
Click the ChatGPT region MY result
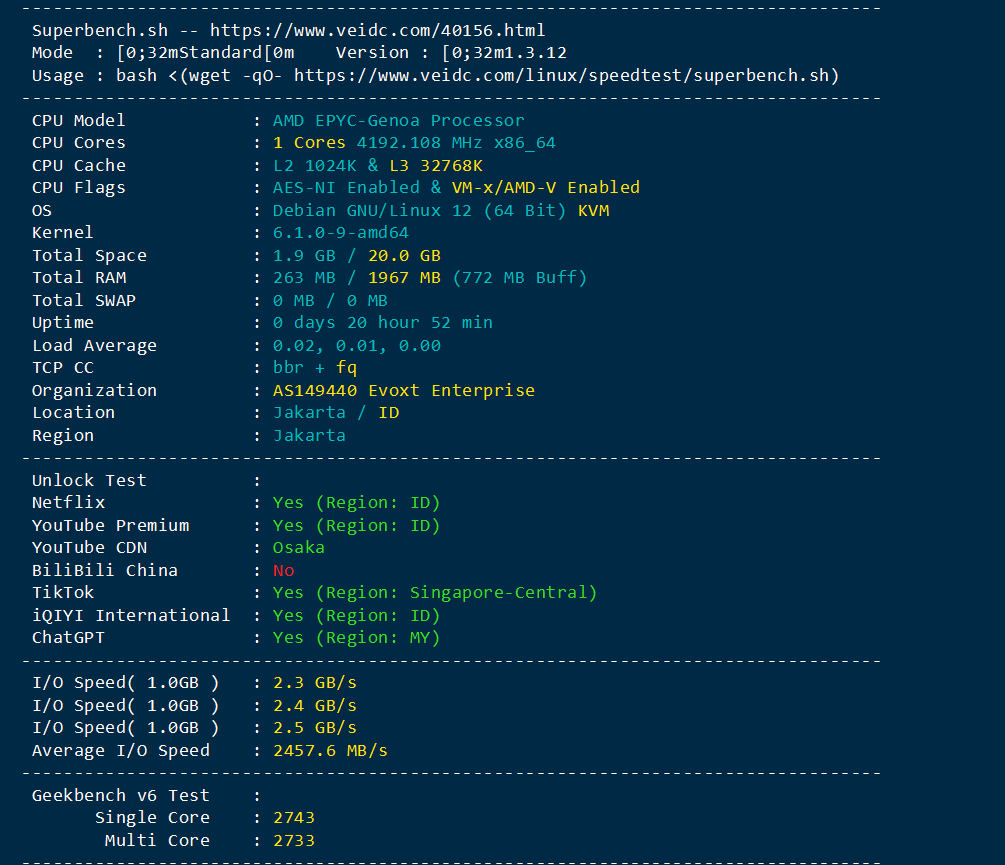coord(356,637)
